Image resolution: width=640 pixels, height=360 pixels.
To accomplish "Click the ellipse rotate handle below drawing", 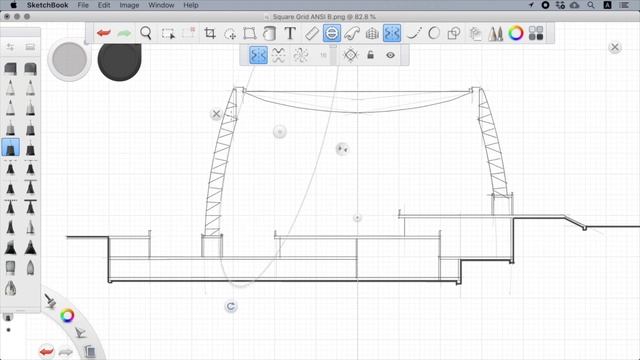I will (x=231, y=306).
